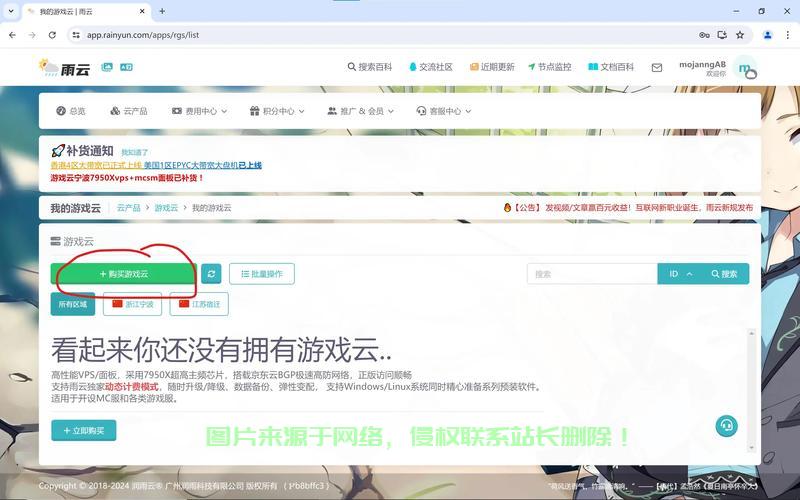800x500 pixels.
Task: Click the panel vertical scrollbar
Action: tap(751, 390)
